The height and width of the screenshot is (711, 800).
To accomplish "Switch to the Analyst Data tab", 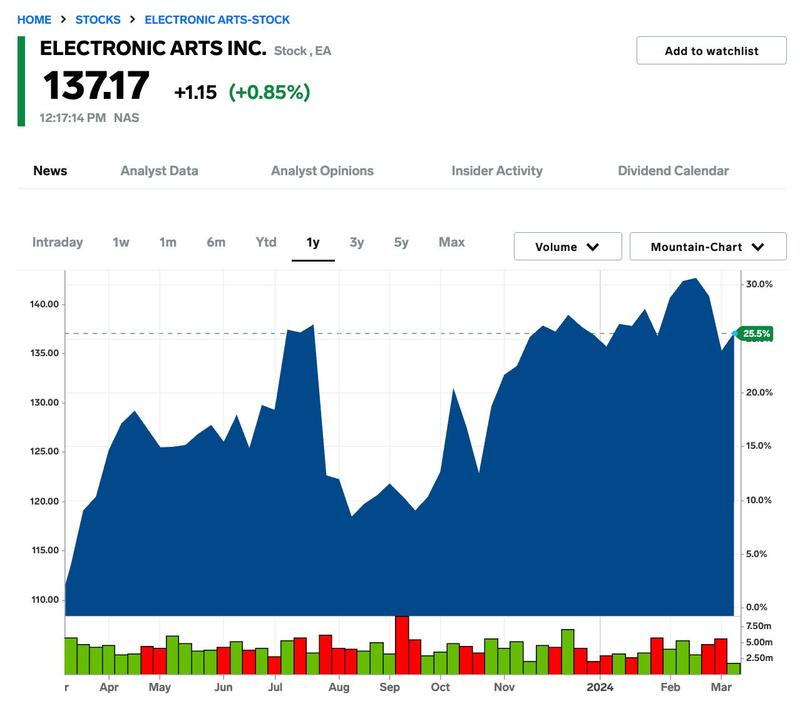I will (159, 171).
